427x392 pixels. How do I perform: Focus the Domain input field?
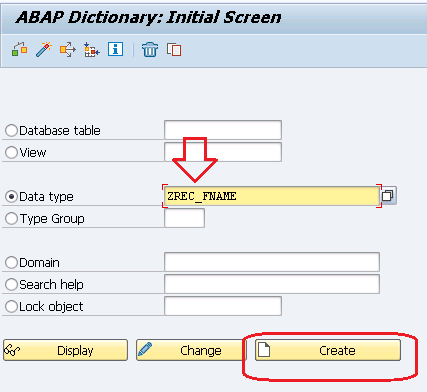(272, 262)
